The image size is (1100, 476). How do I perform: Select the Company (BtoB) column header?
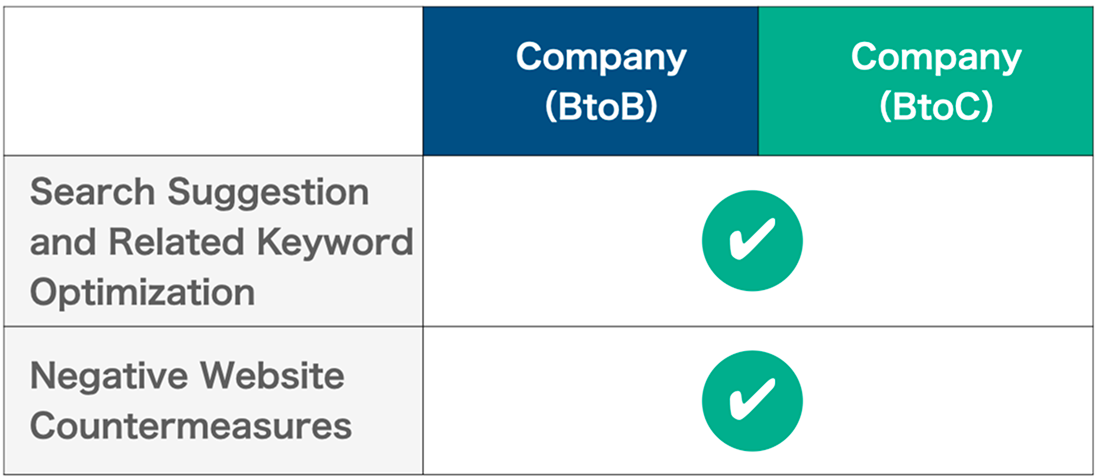click(x=590, y=81)
